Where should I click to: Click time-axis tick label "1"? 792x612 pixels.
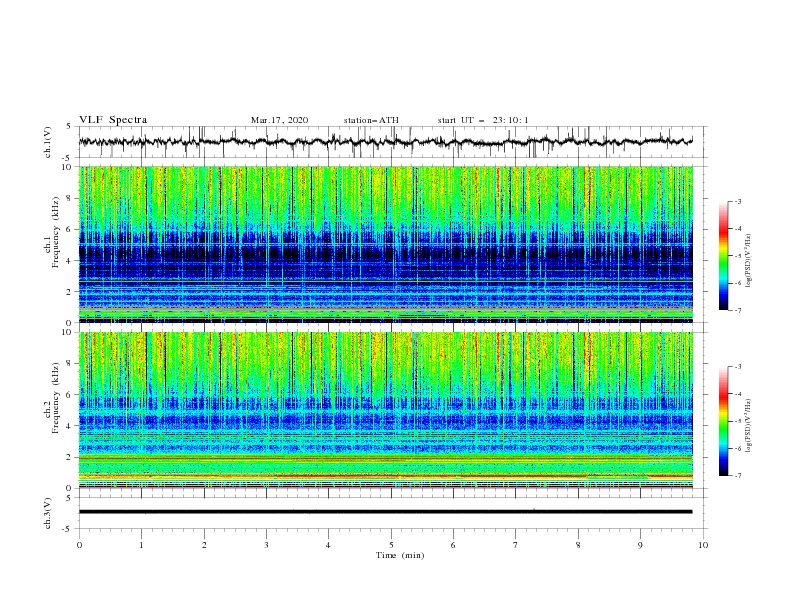pos(141,545)
